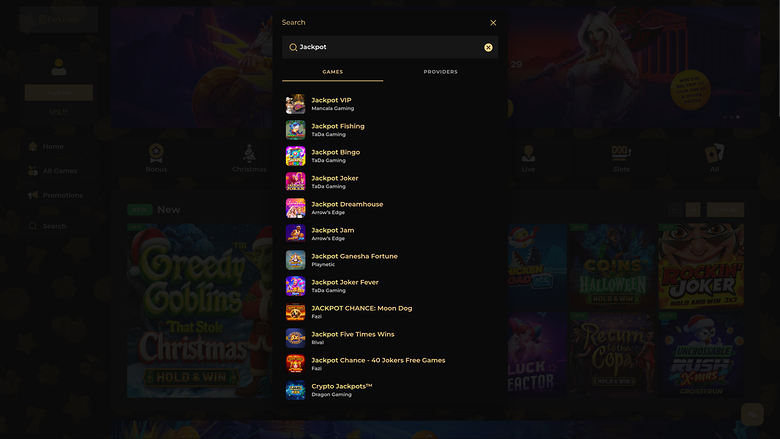Click the Greedy Goblins game thumbnail
This screenshot has width=780, height=439.
(x=190, y=310)
